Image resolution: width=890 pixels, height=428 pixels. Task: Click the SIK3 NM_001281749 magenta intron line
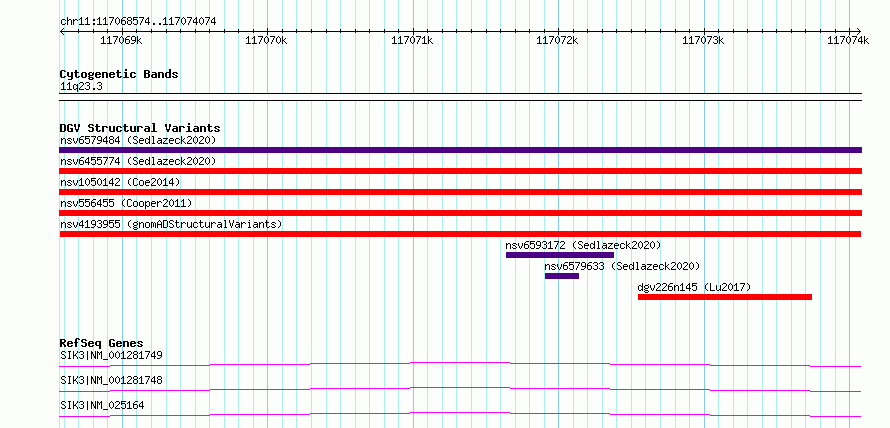pos(460,364)
